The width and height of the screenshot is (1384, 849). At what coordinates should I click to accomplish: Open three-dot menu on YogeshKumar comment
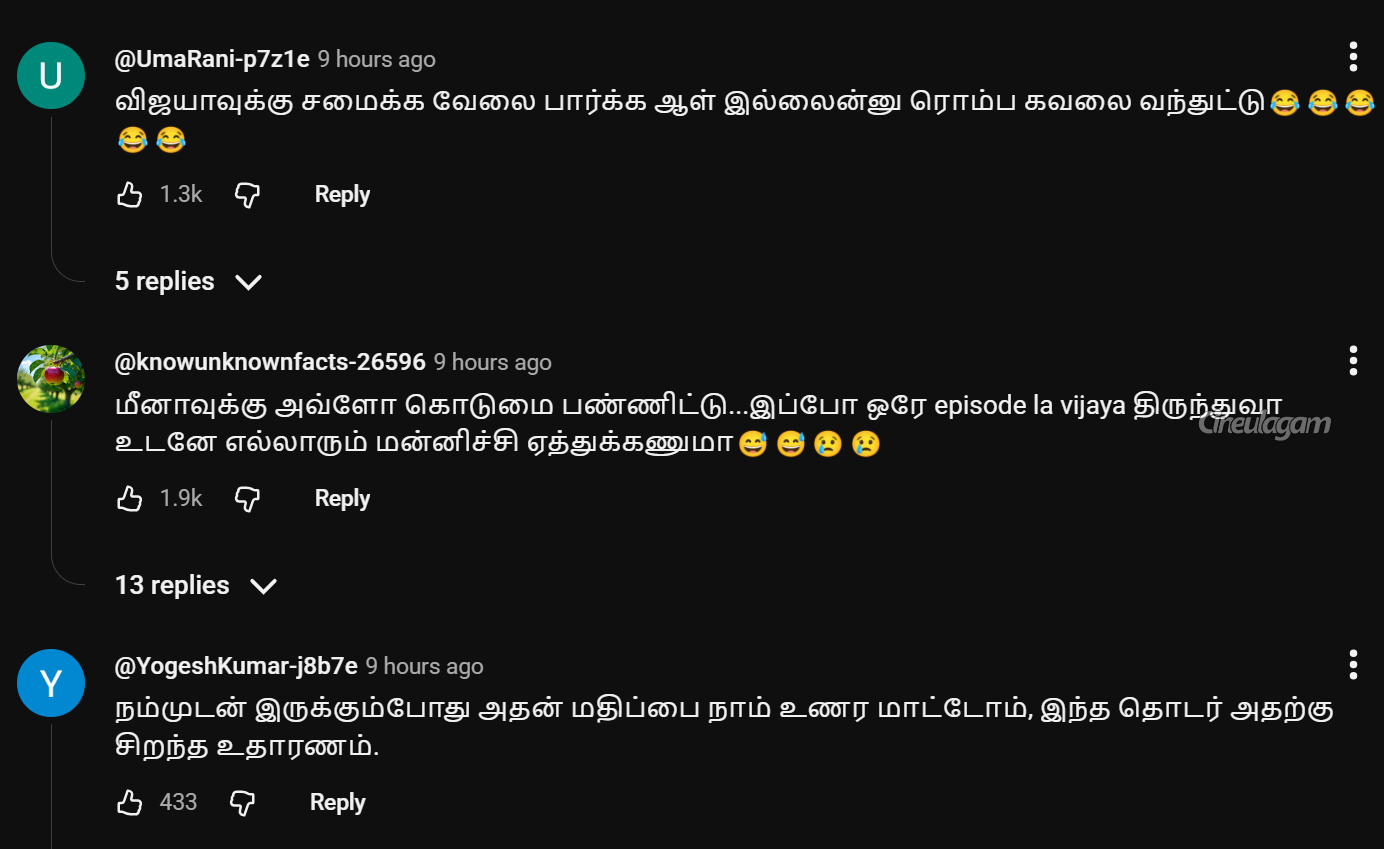[1353, 664]
